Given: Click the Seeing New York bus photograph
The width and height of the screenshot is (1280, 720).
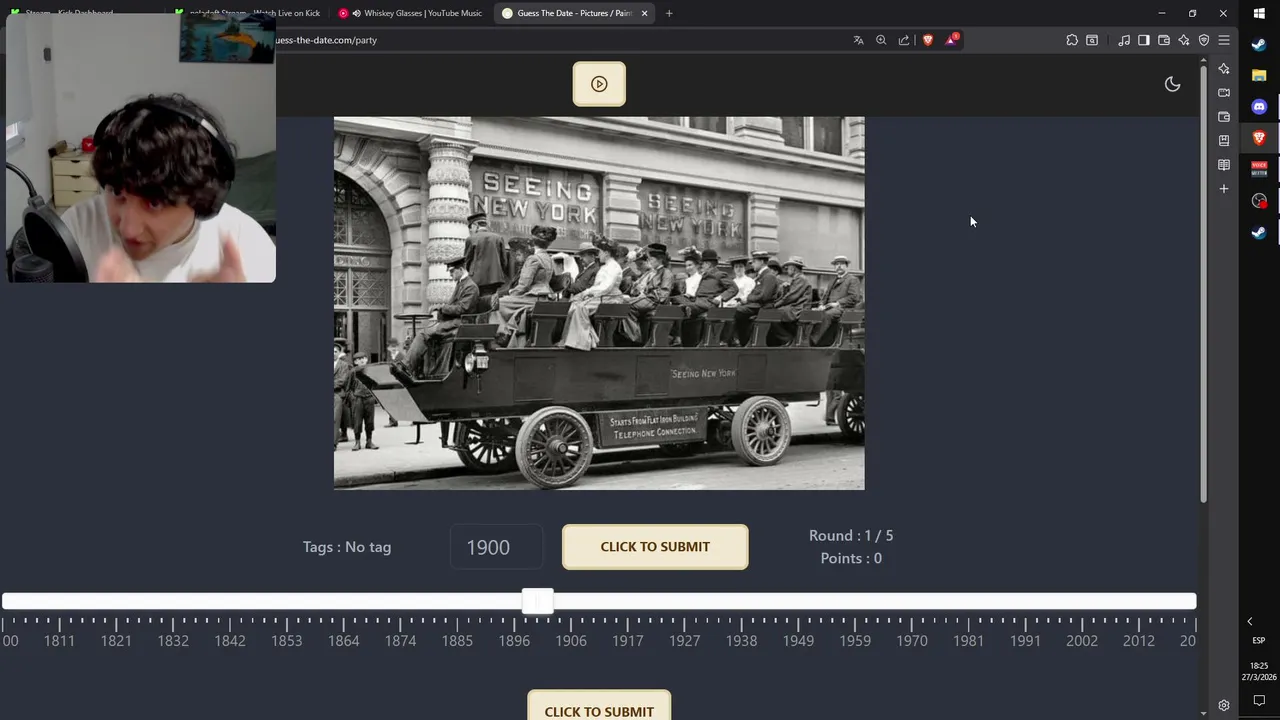Looking at the screenshot, I should pos(599,303).
